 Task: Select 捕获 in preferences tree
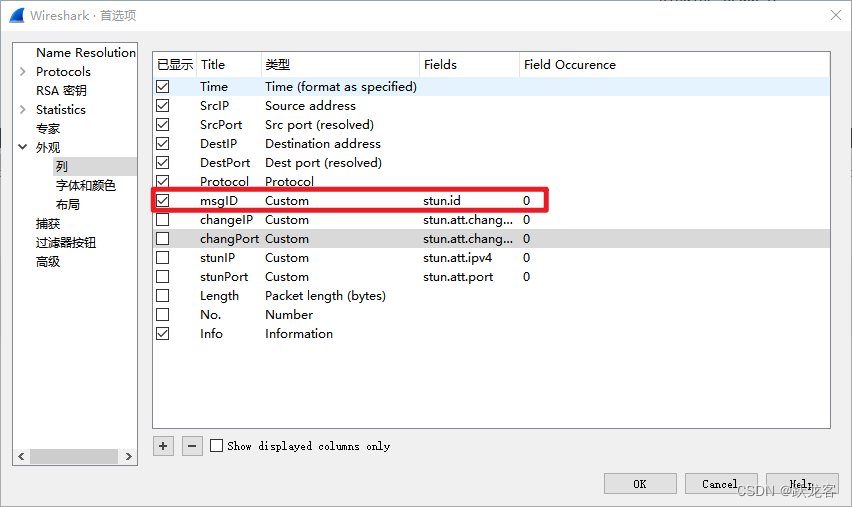(48, 223)
